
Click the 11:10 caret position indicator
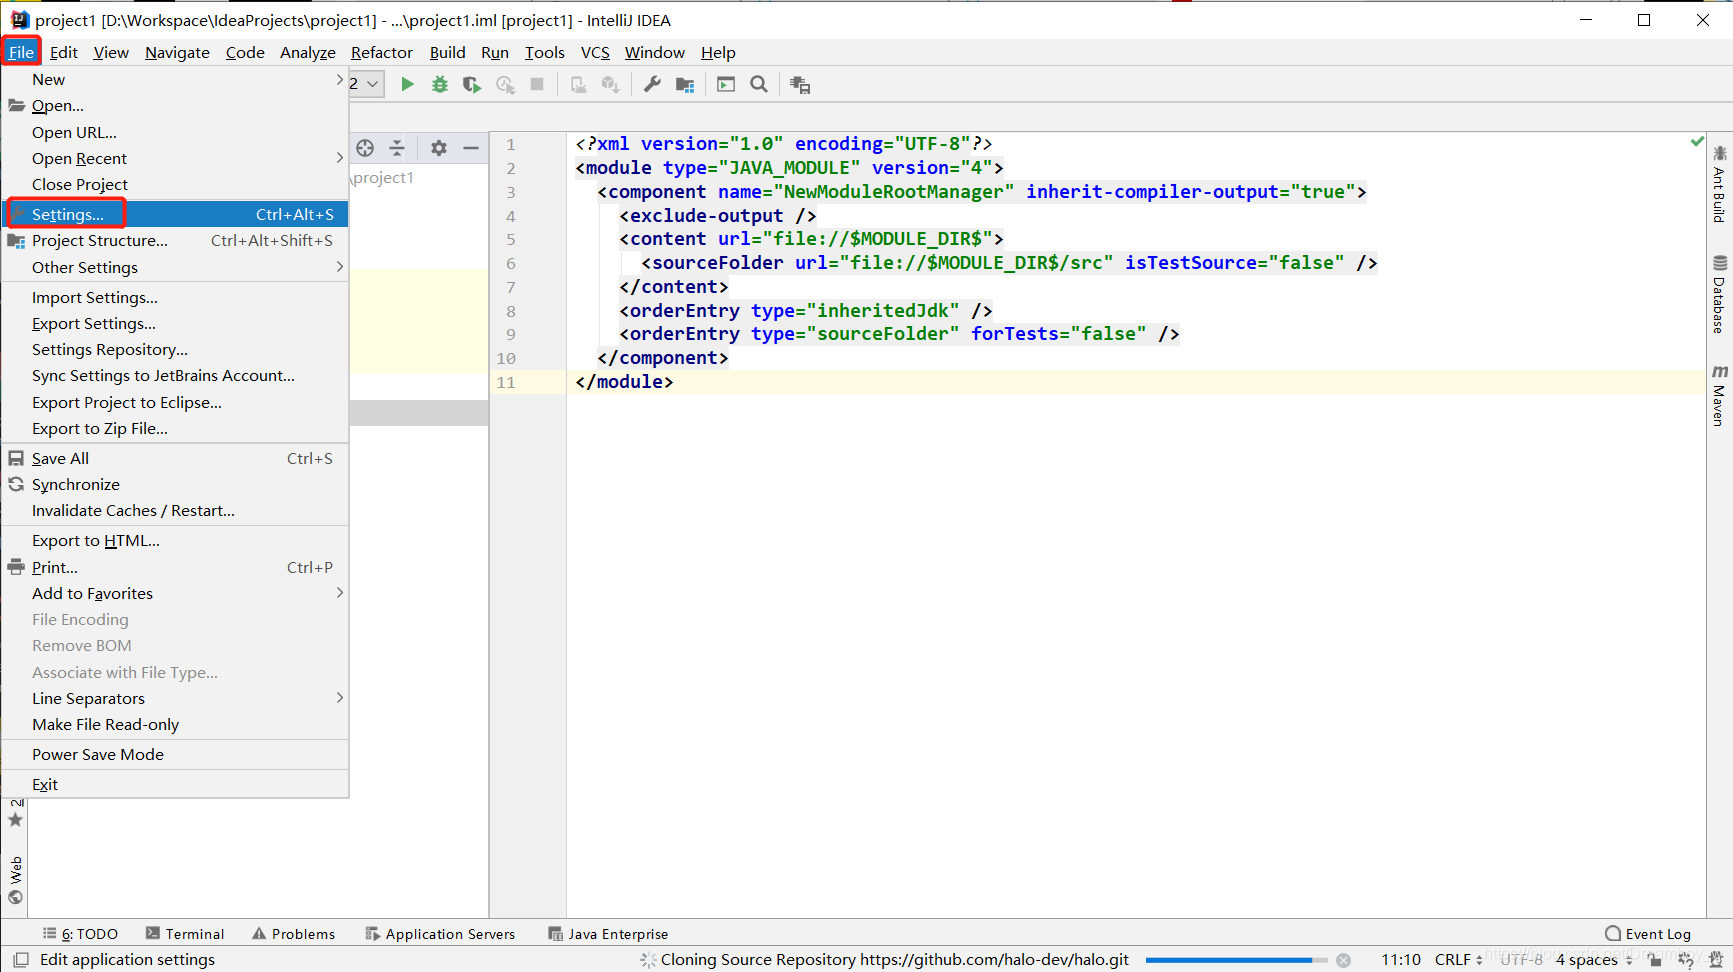(x=1401, y=960)
